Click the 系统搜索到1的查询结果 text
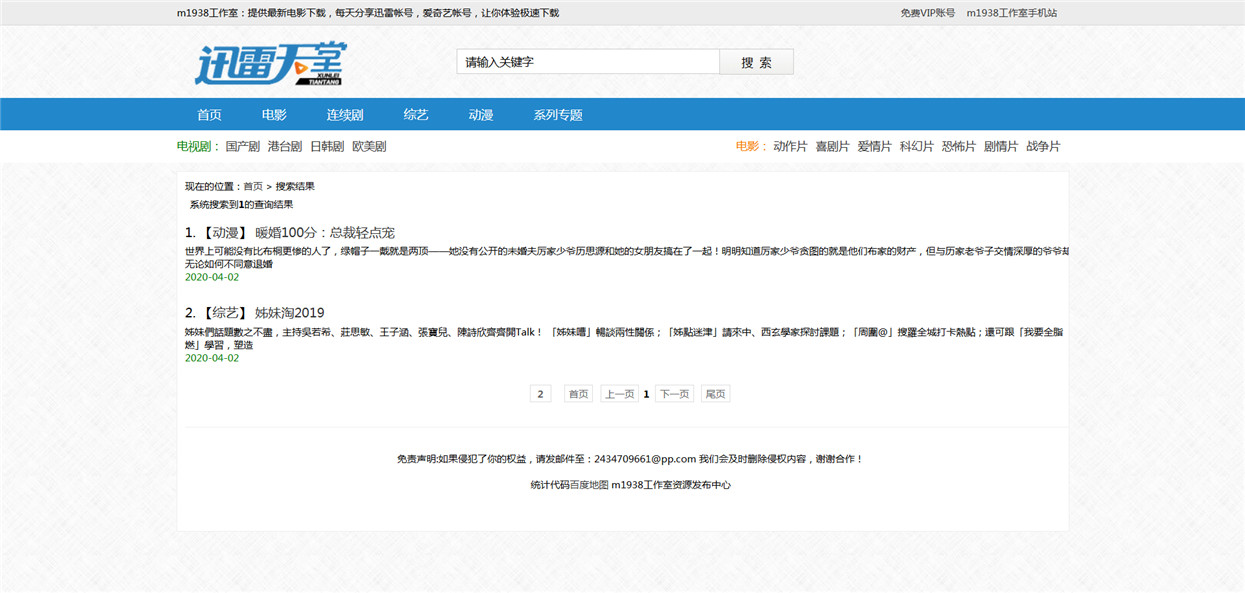This screenshot has width=1245, height=593. (x=241, y=204)
